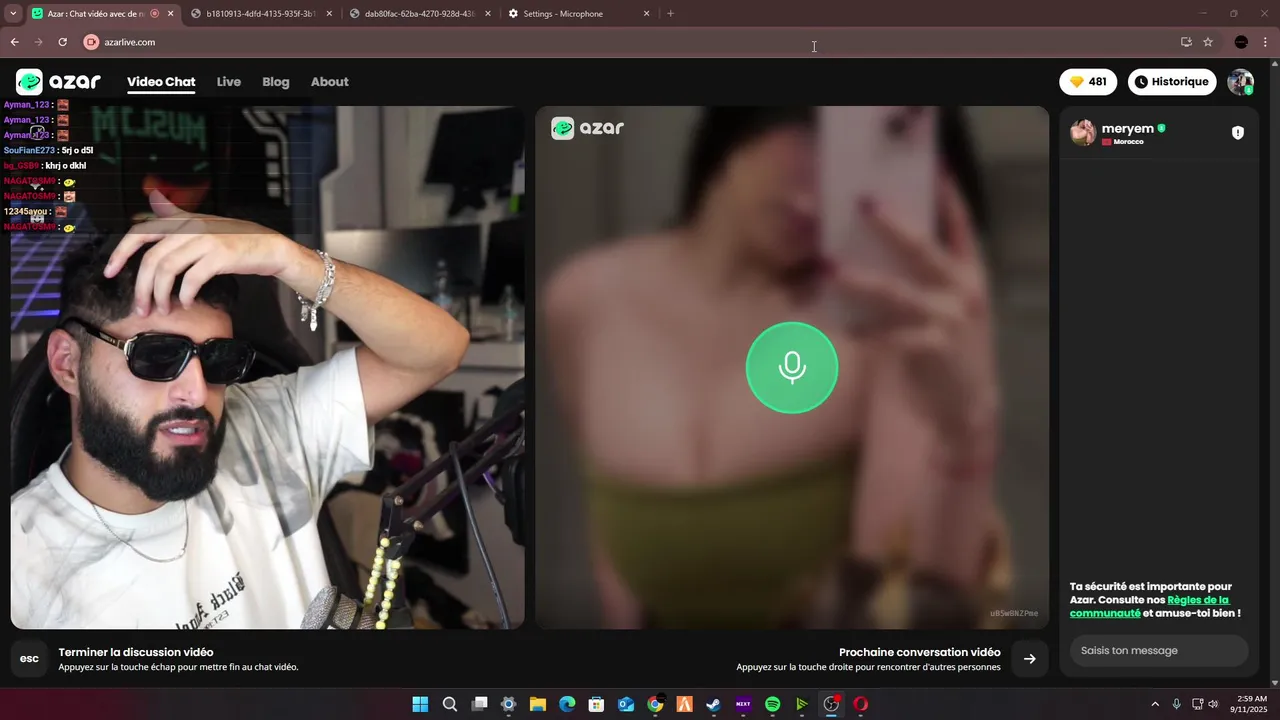Click the gem balance showing 481
Image resolution: width=1280 pixels, height=720 pixels.
pos(1088,82)
